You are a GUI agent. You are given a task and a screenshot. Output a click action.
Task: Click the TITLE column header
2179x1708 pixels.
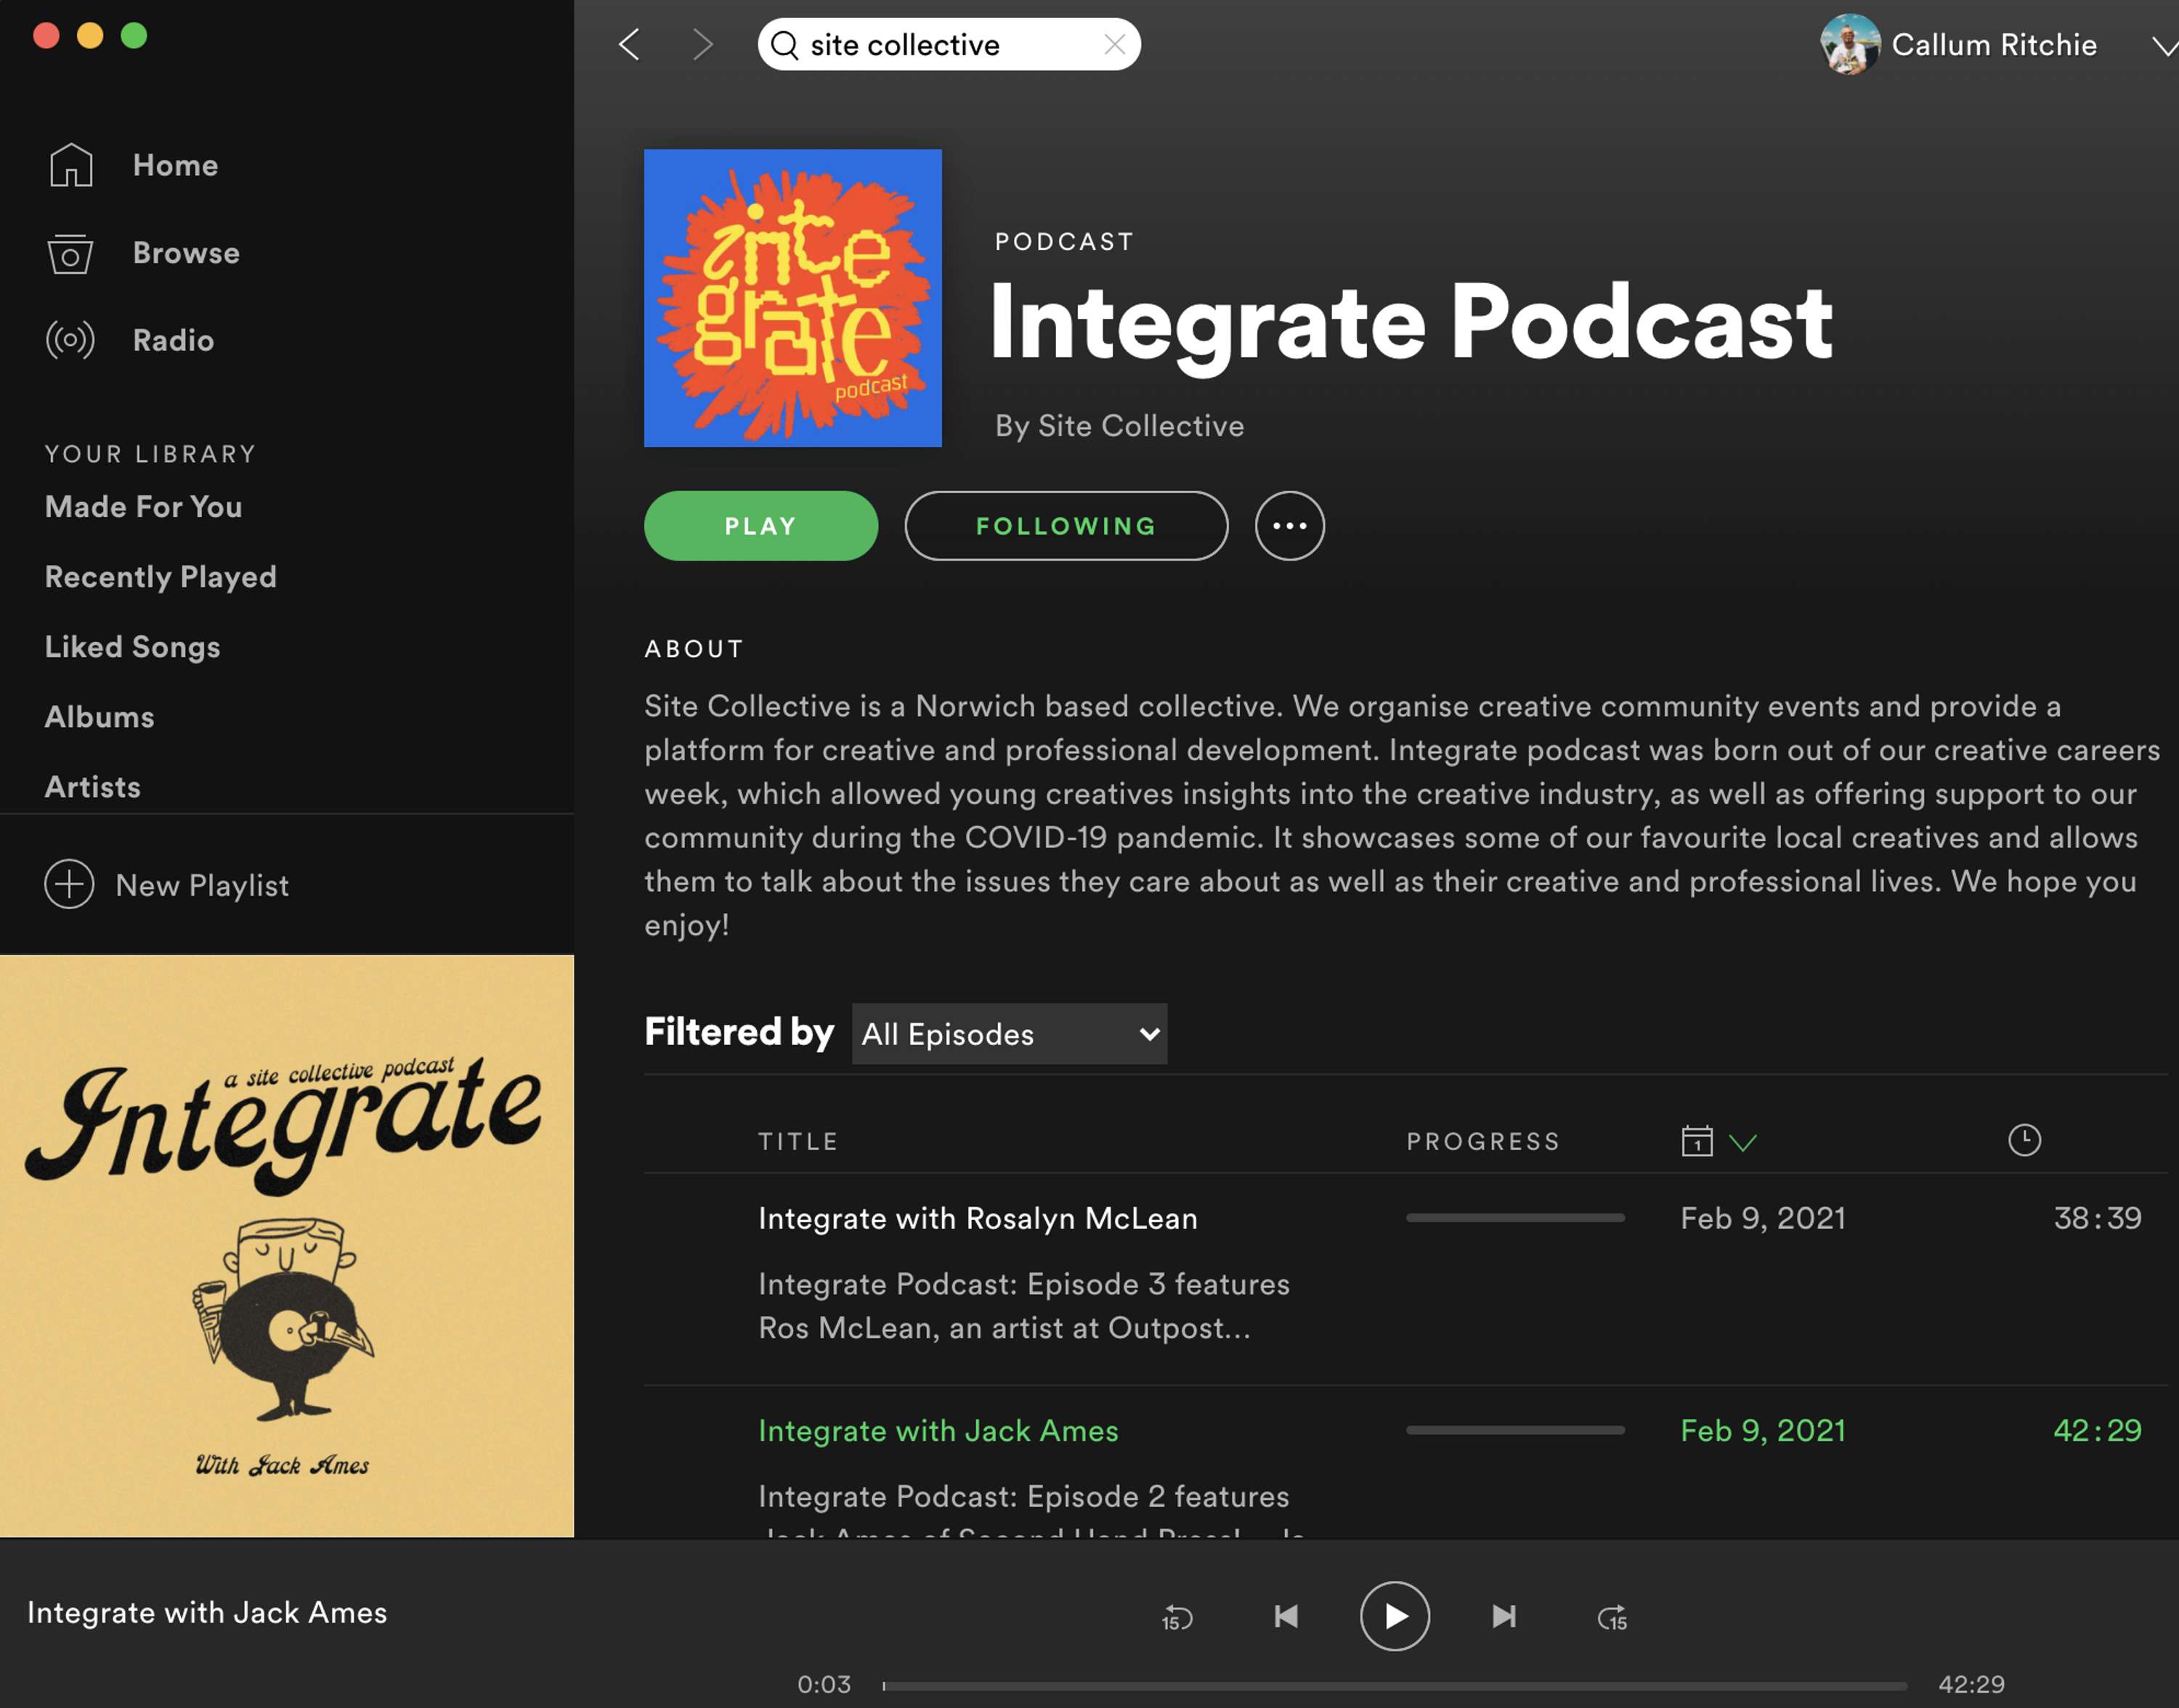coord(798,1142)
